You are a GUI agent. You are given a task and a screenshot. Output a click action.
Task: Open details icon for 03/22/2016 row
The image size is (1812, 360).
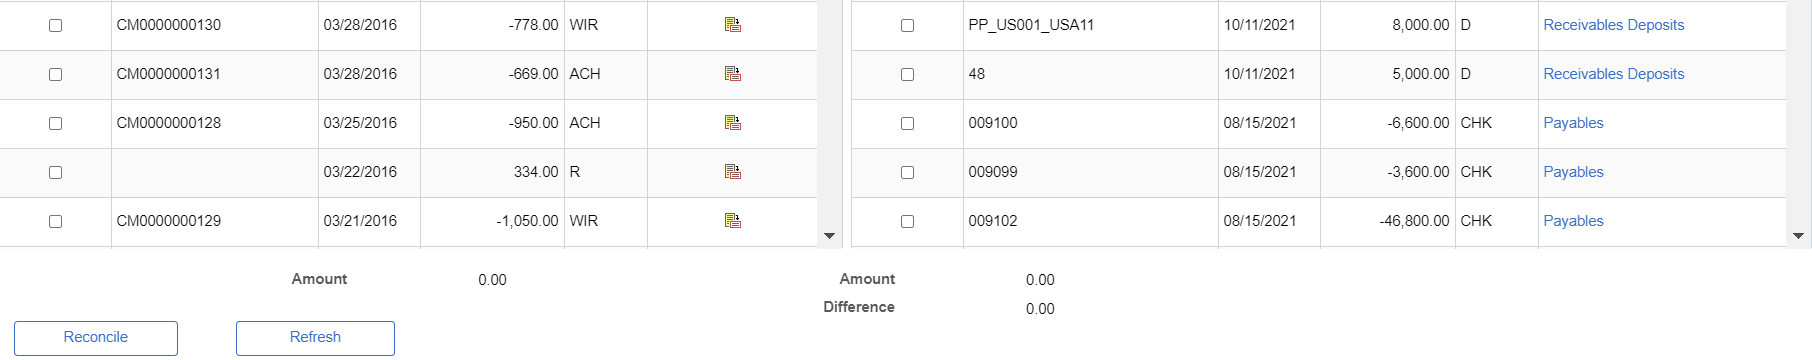click(733, 172)
